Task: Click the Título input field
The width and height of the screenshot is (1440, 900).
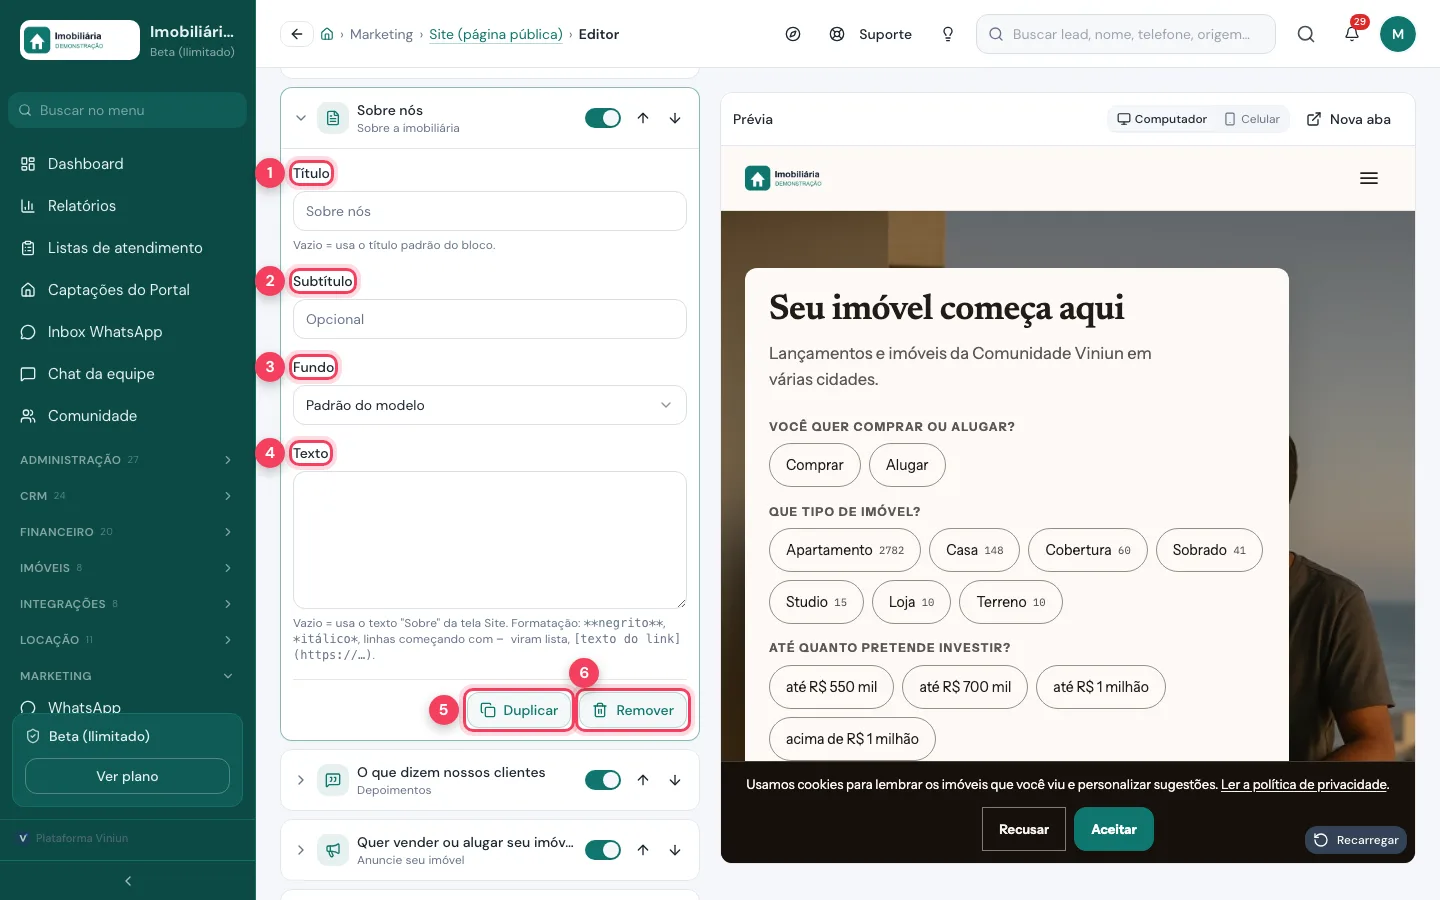Action: [490, 211]
